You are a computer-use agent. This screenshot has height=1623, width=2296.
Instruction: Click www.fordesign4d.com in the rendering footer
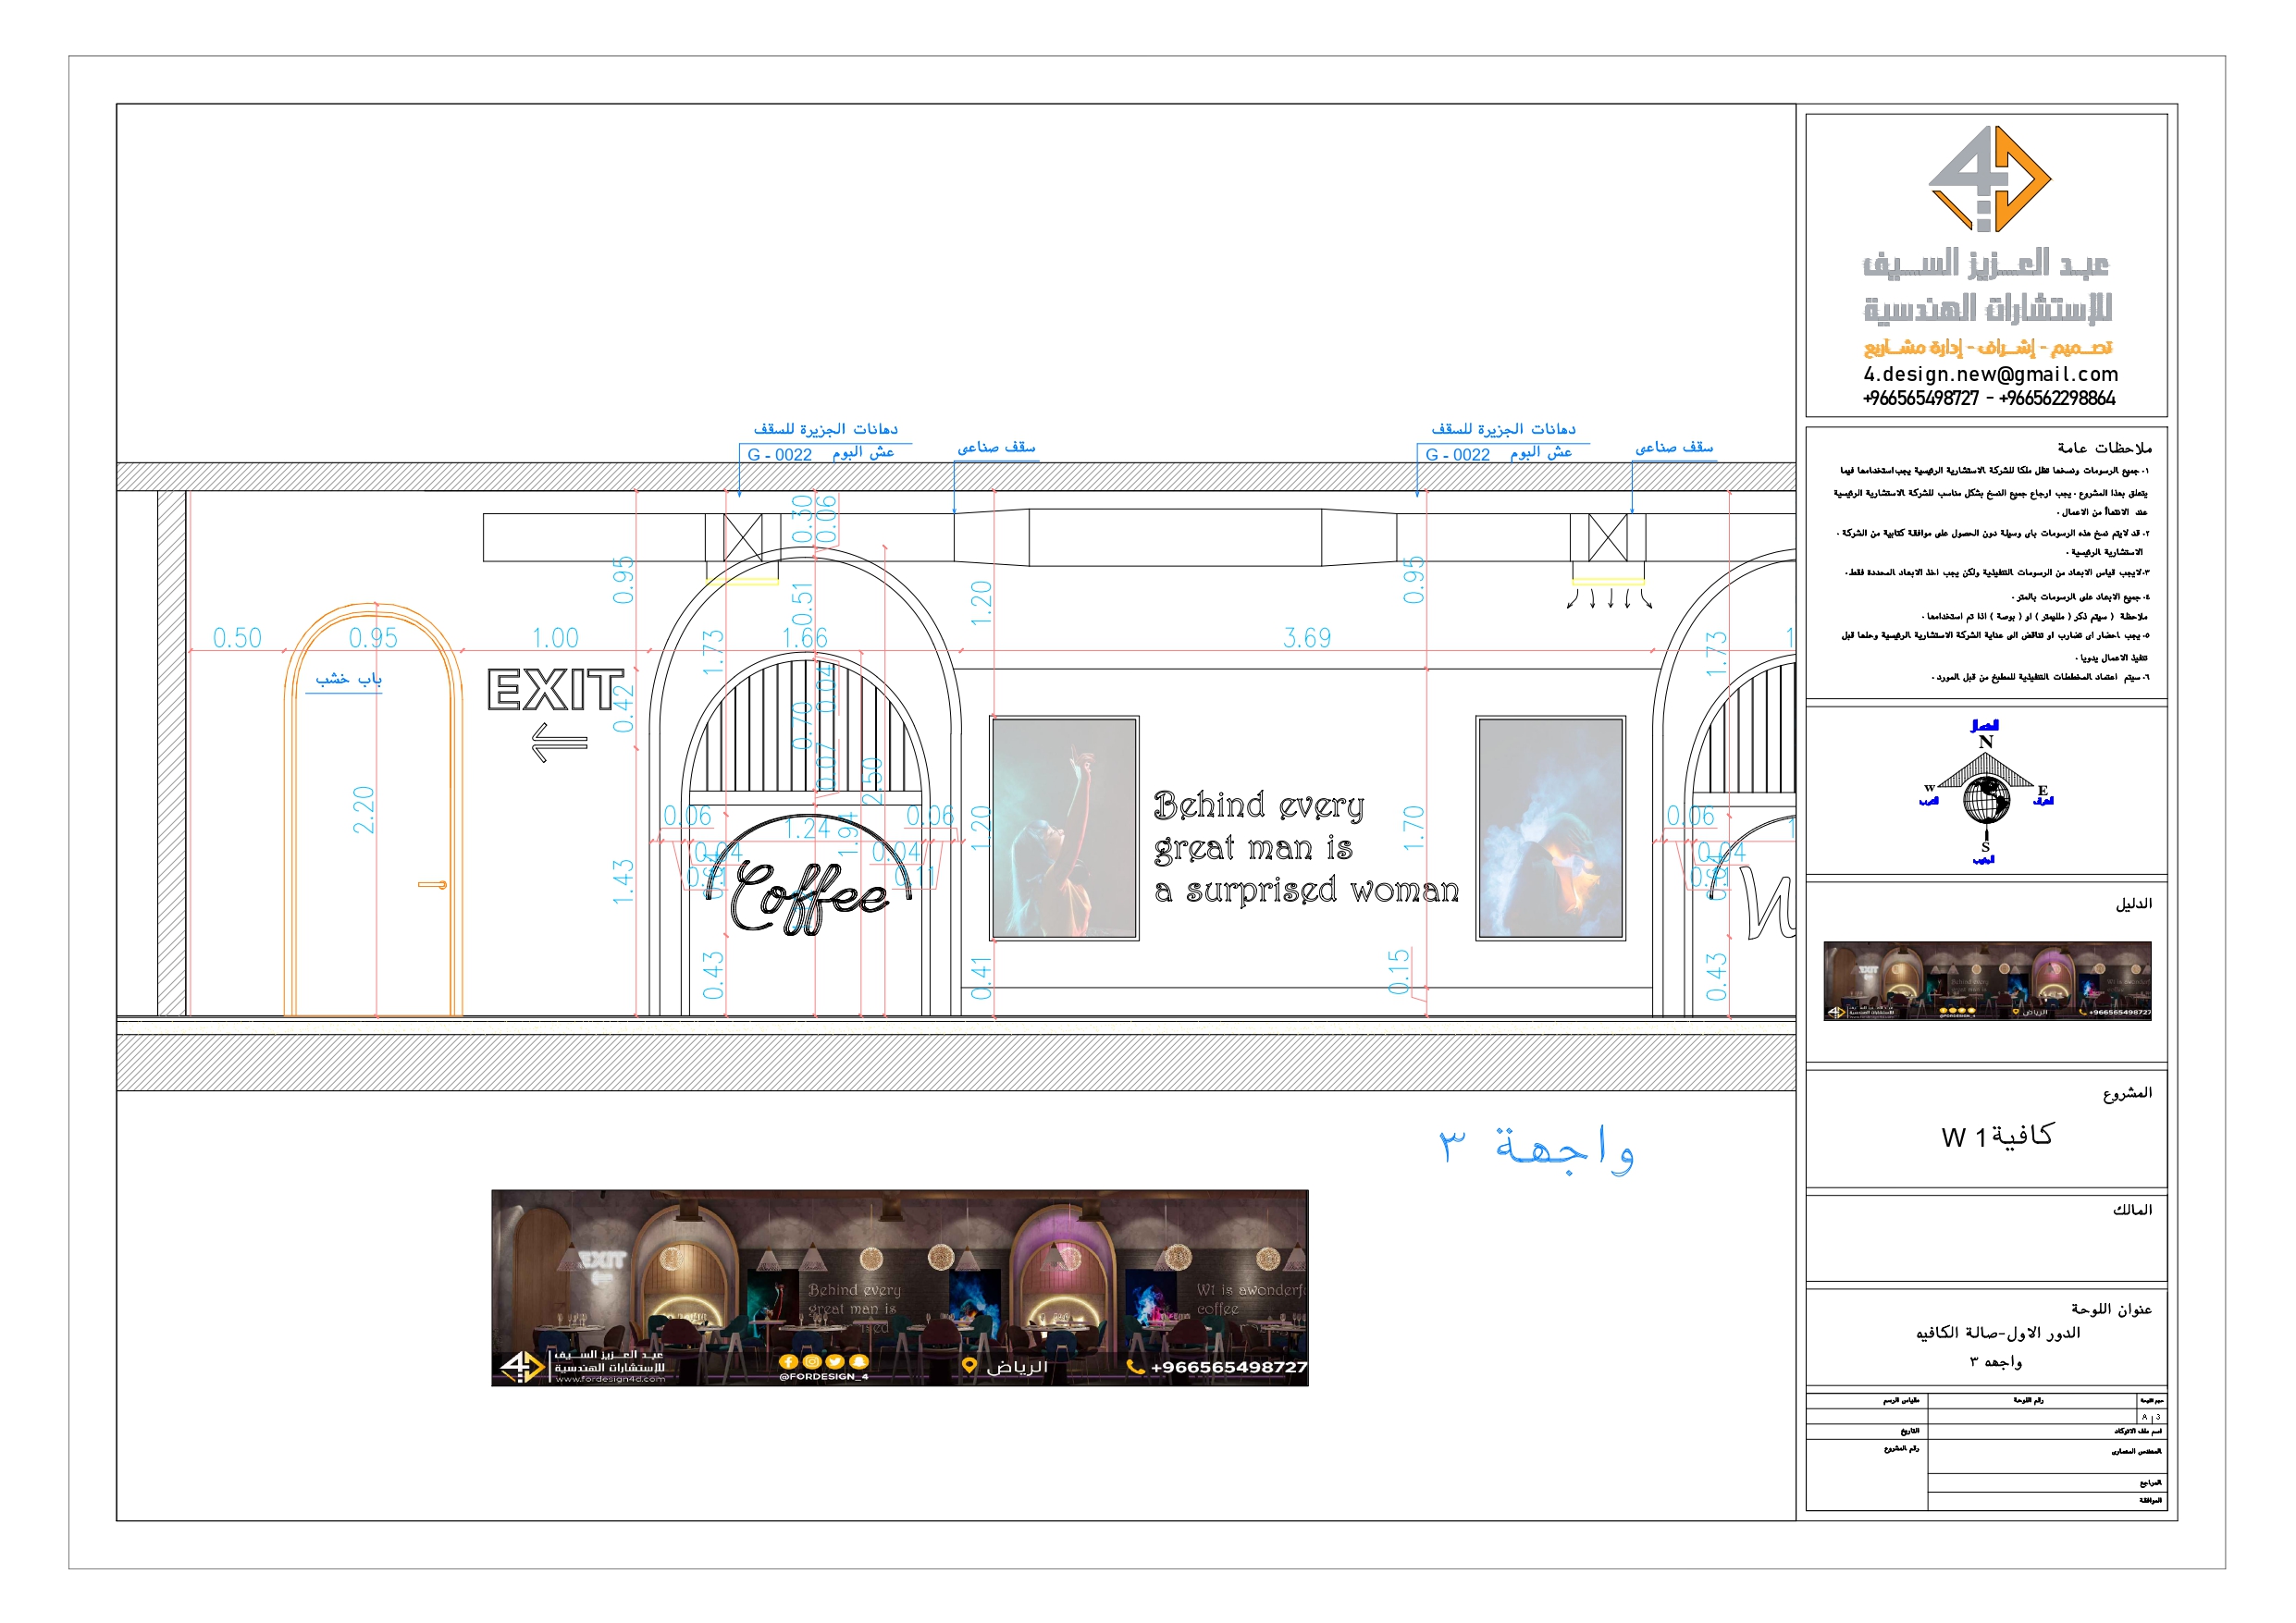610,1379
